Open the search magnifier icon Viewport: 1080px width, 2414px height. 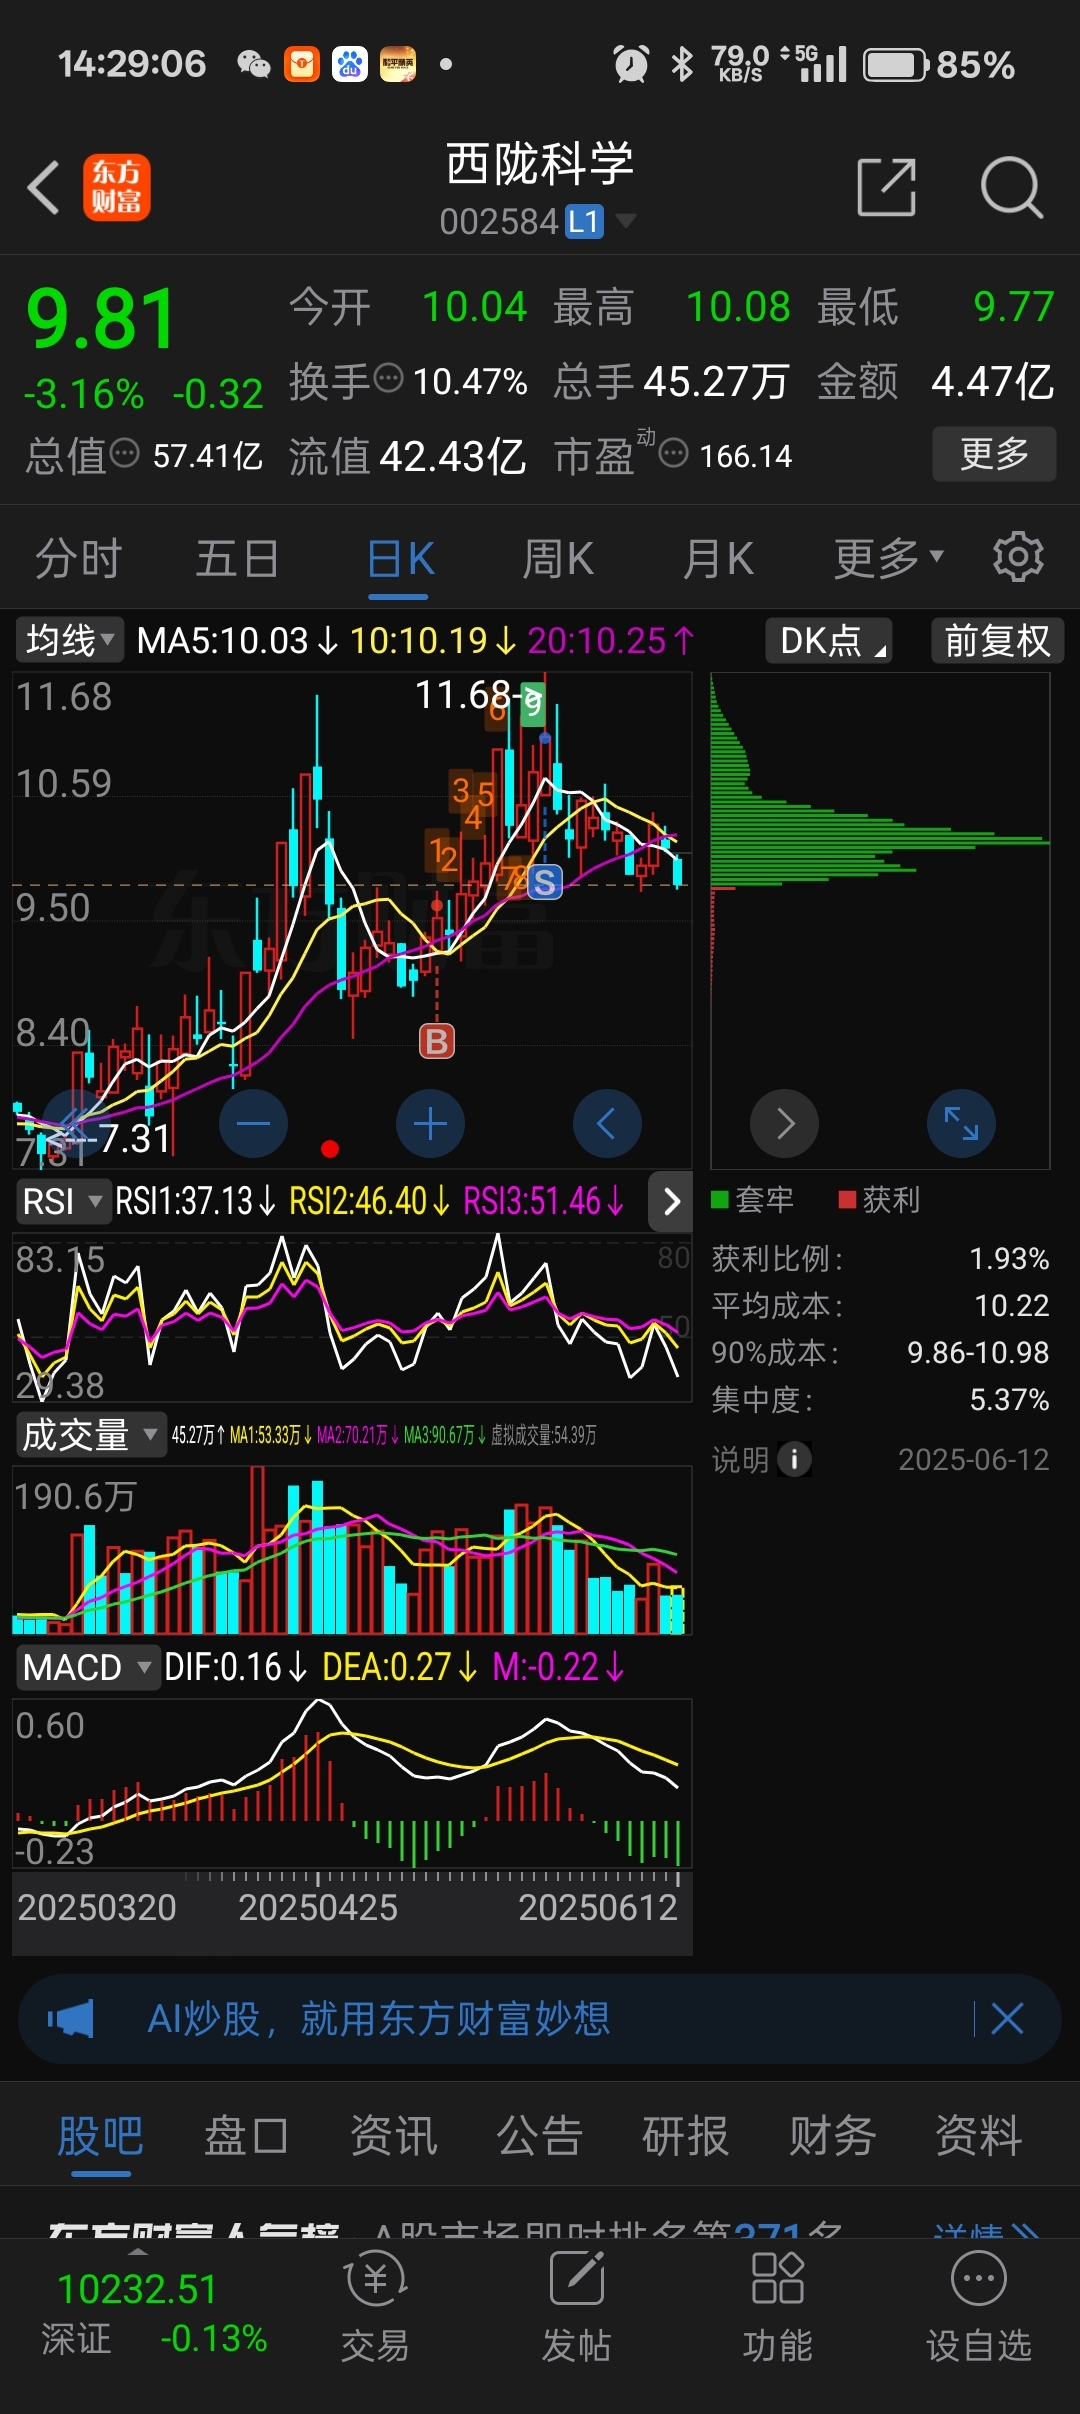(1011, 187)
